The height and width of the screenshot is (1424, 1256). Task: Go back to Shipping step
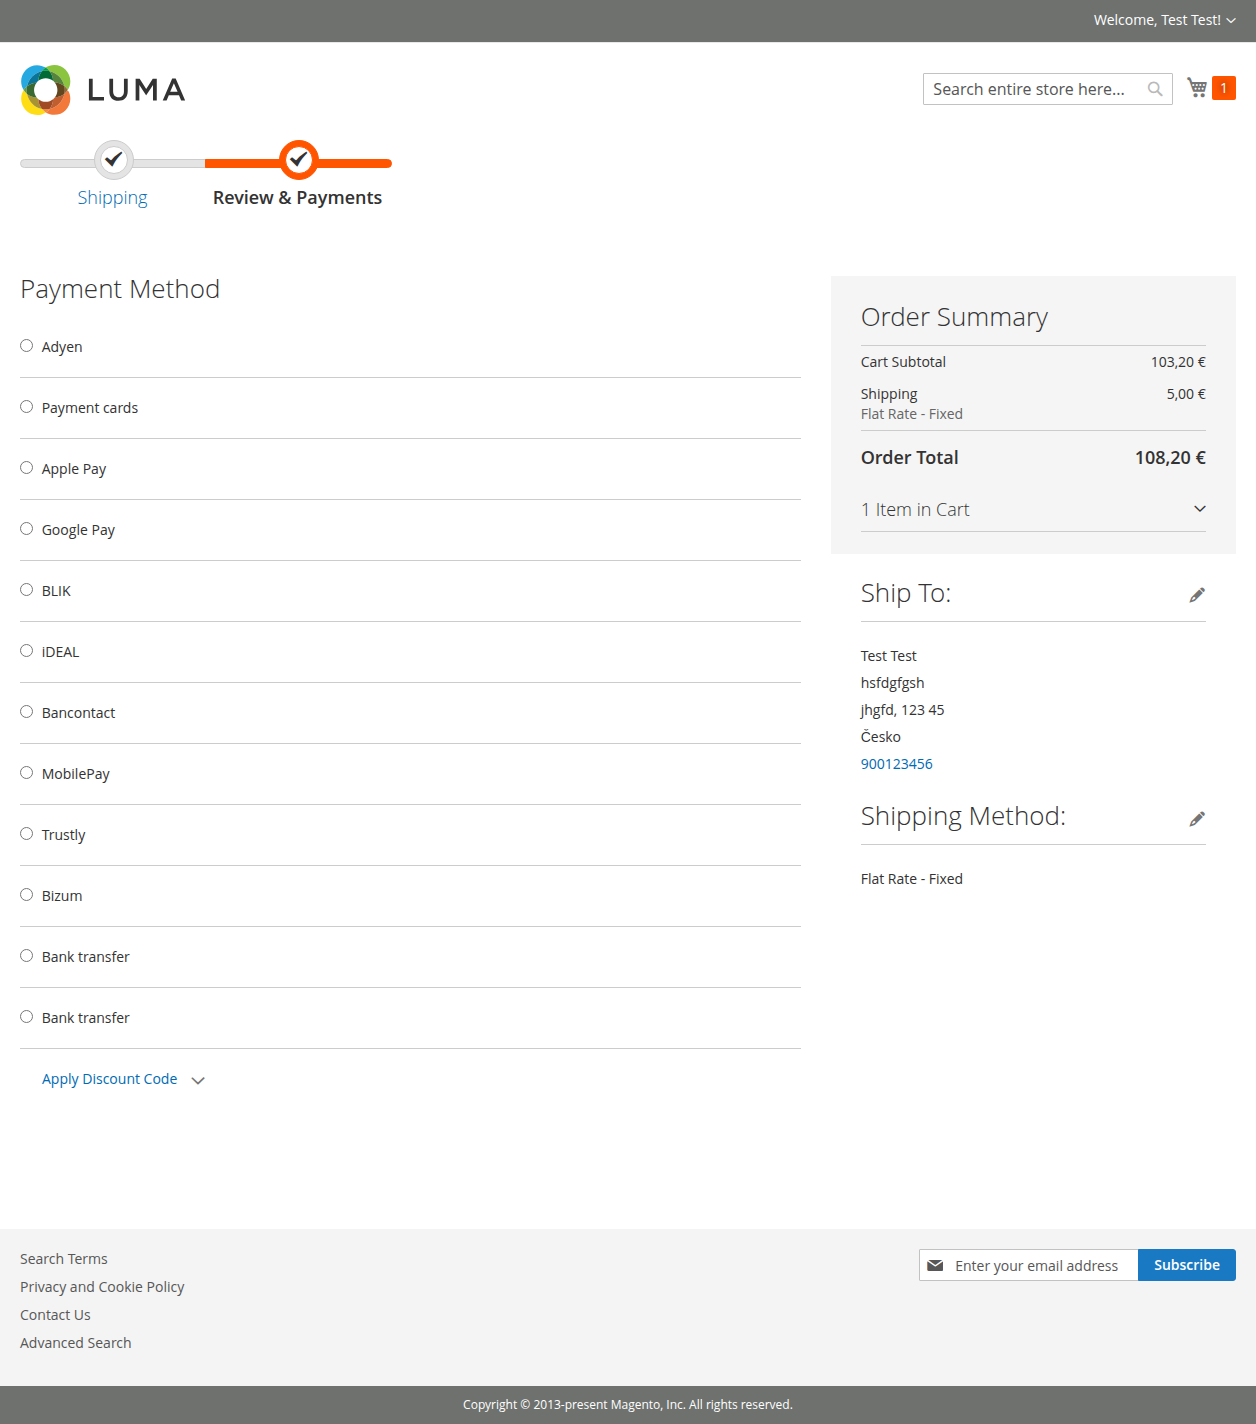[112, 197]
